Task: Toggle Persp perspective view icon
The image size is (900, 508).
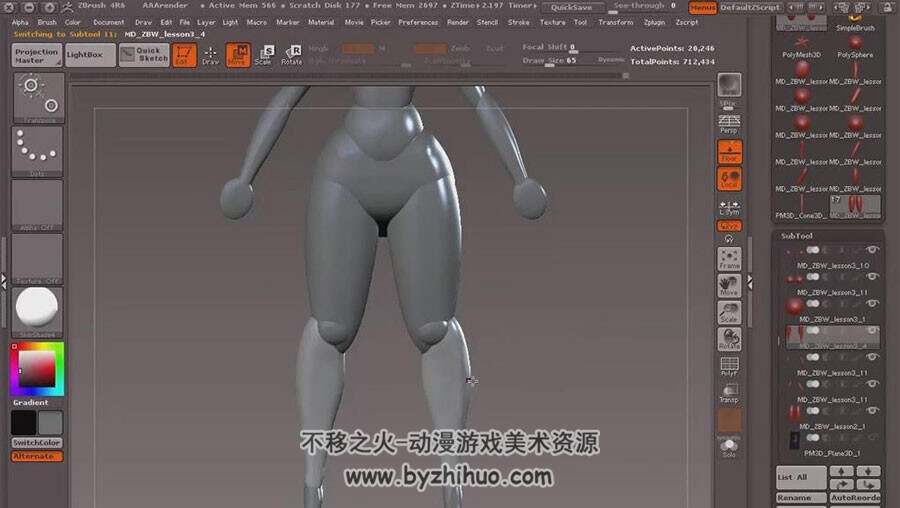Action: pos(729,124)
